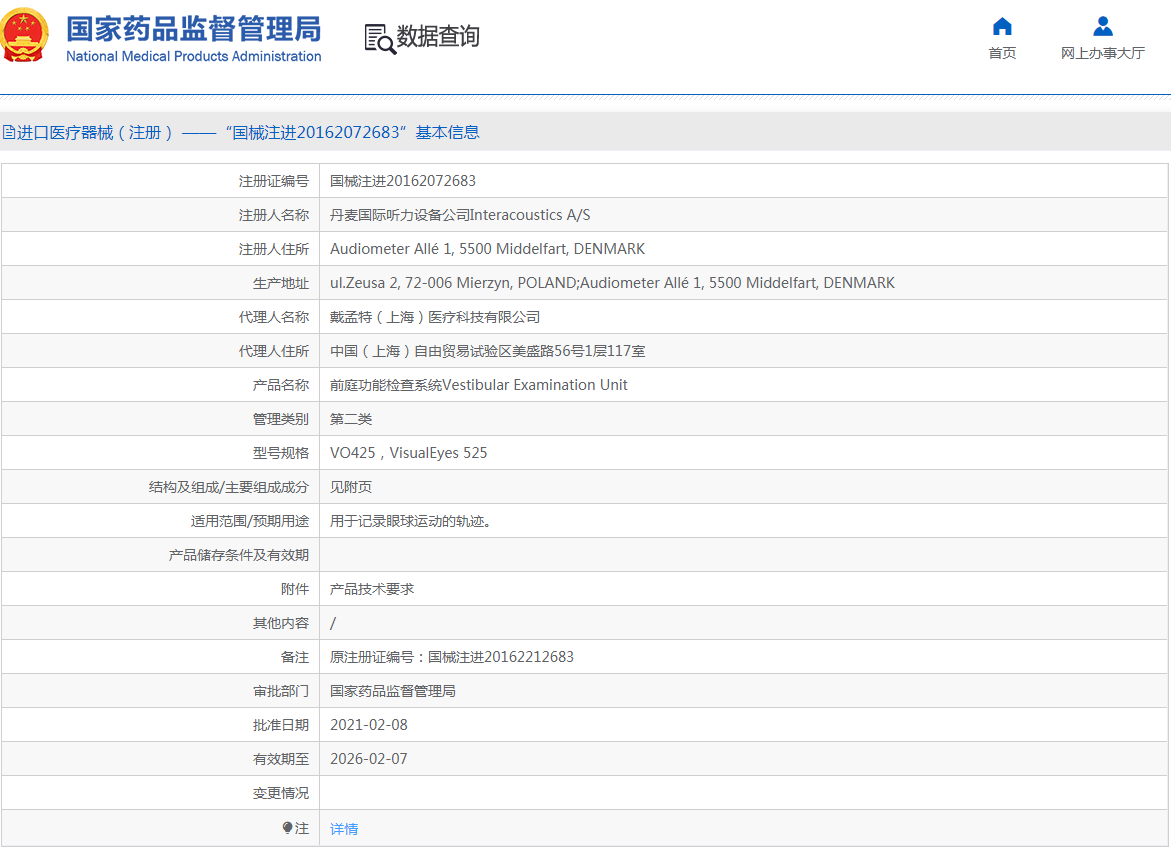Click the 其他内容 row label
This screenshot has width=1171, height=854.
click(281, 623)
